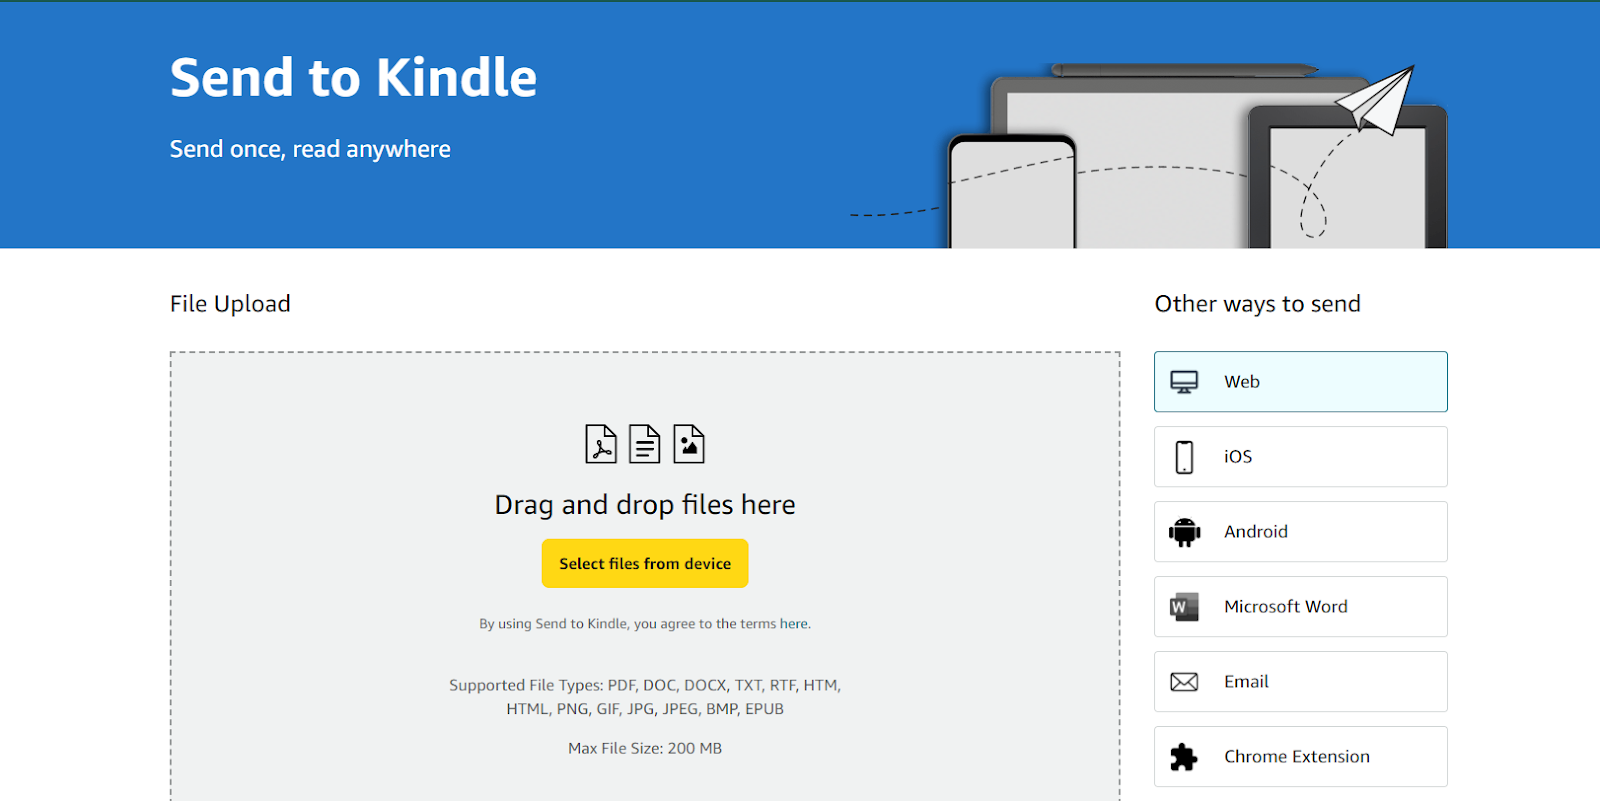The height and width of the screenshot is (801, 1600).
Task: Click the Other ways to send heading
Action: pyautogui.click(x=1257, y=304)
